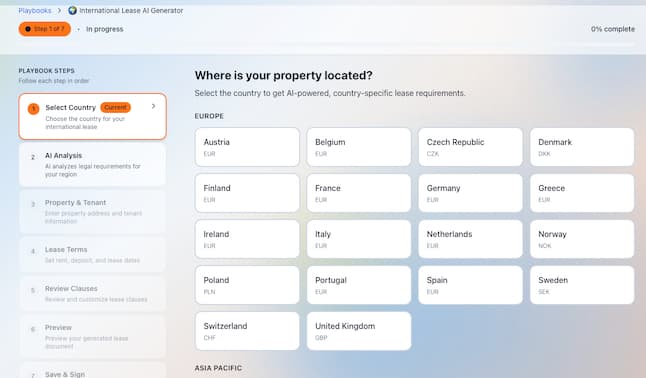Select the Finland country card
The width and height of the screenshot is (646, 378).
pyautogui.click(x=247, y=193)
